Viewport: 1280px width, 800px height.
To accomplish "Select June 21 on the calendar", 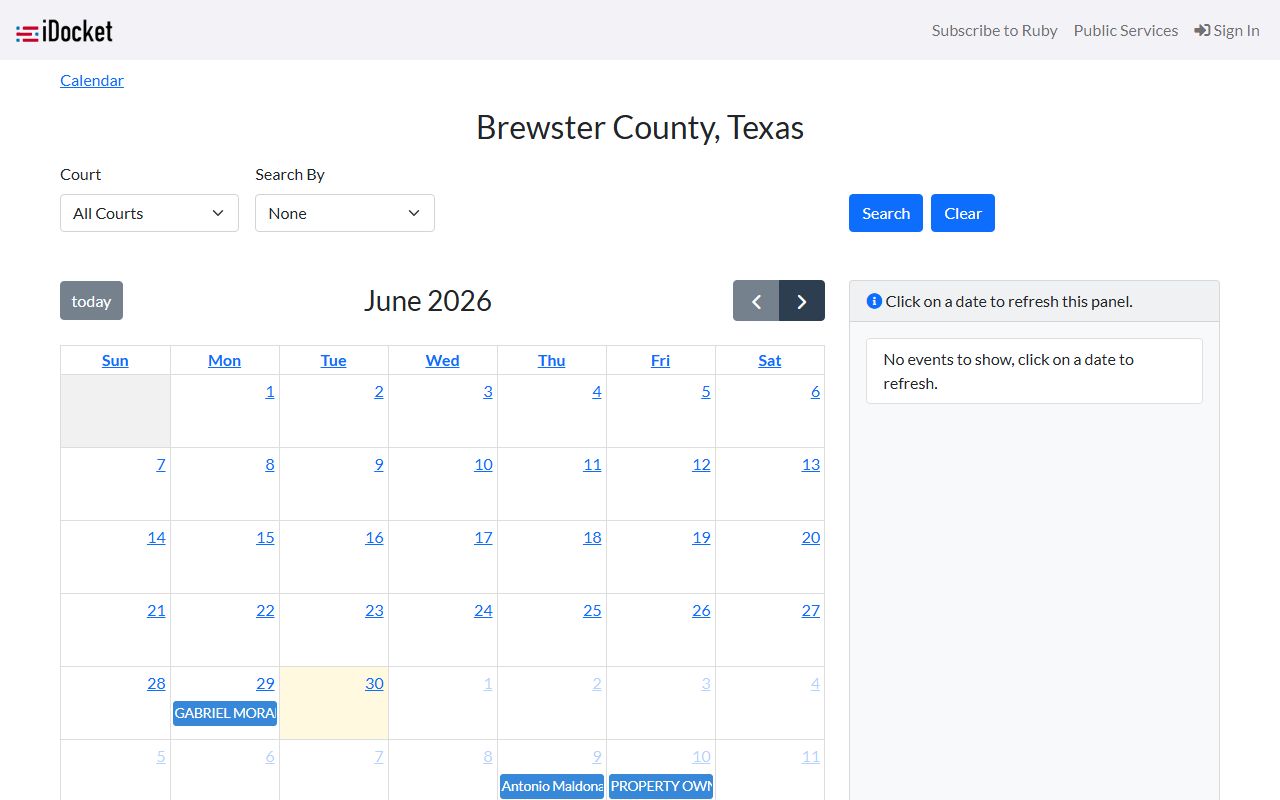I will pyautogui.click(x=156, y=610).
